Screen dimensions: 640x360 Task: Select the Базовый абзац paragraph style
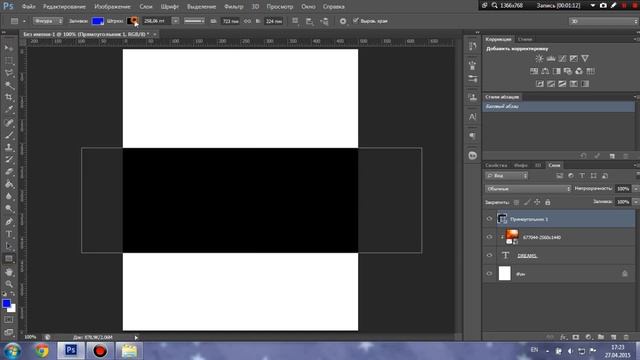(558, 106)
